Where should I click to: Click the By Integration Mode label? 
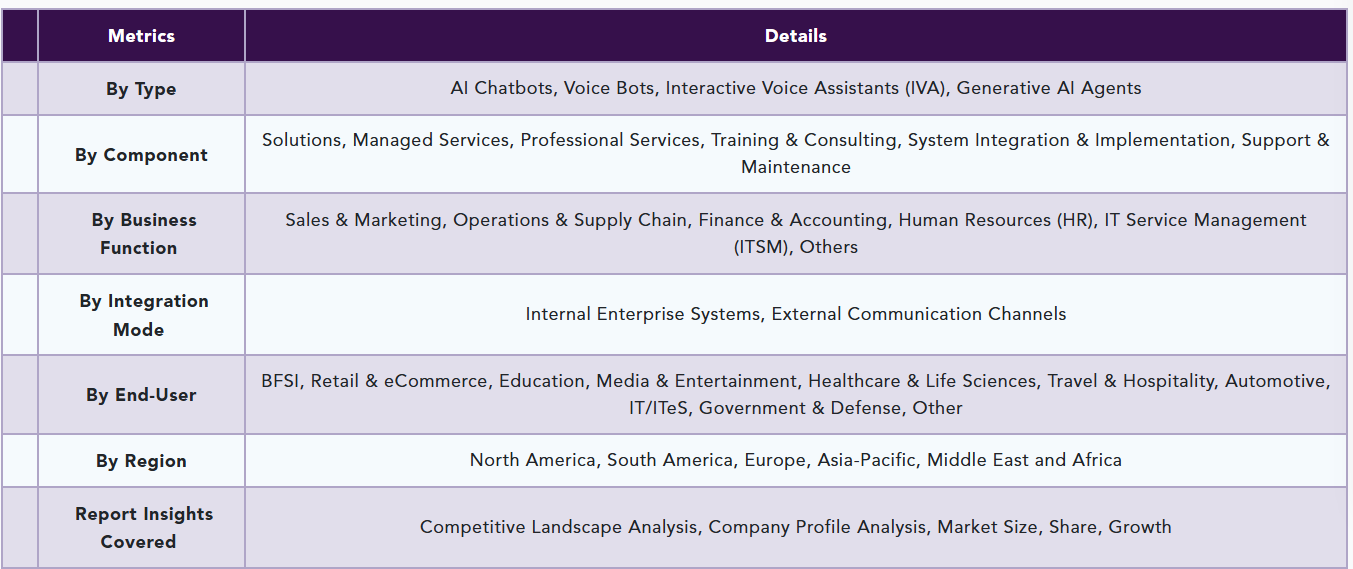point(141,315)
